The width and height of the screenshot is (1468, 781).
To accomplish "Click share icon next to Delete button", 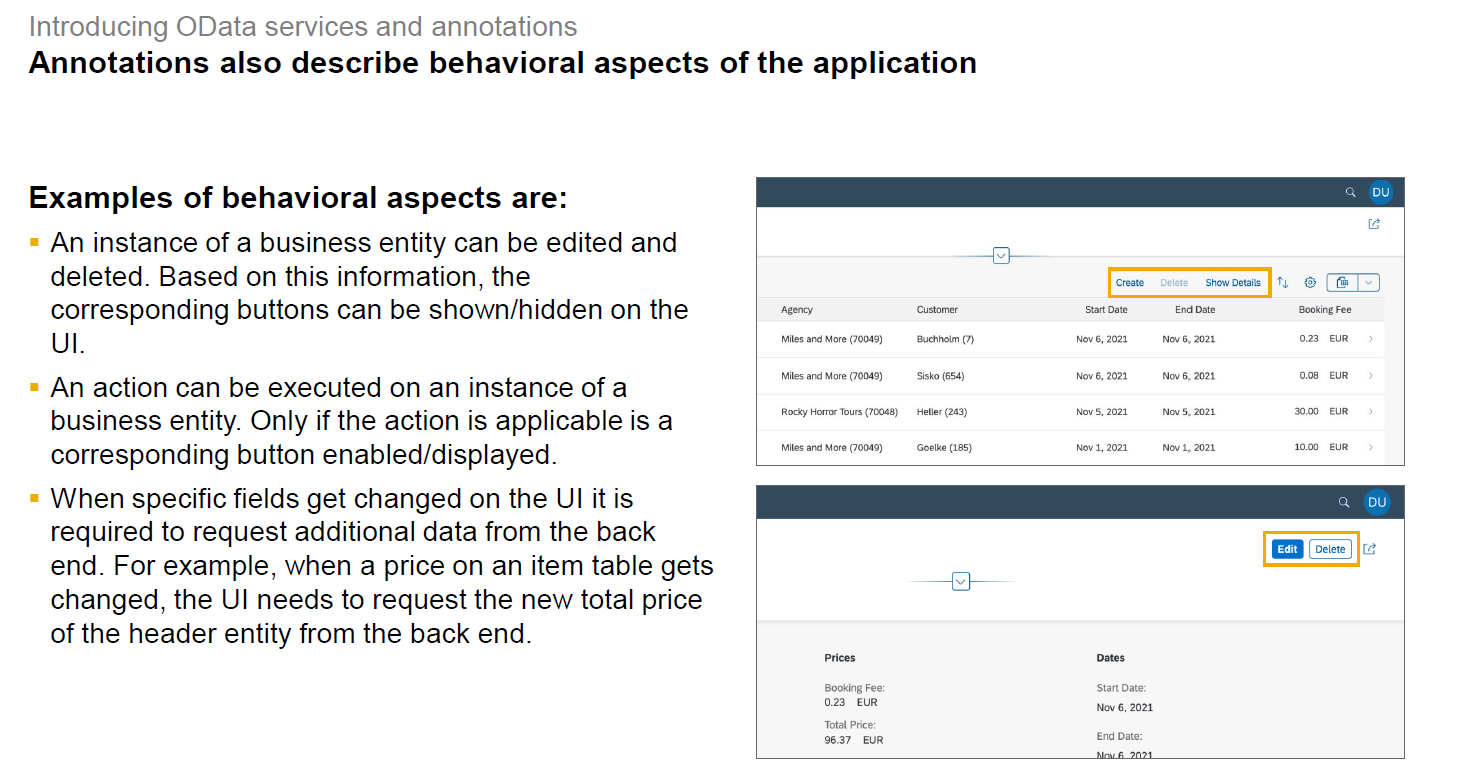I will click(1370, 549).
